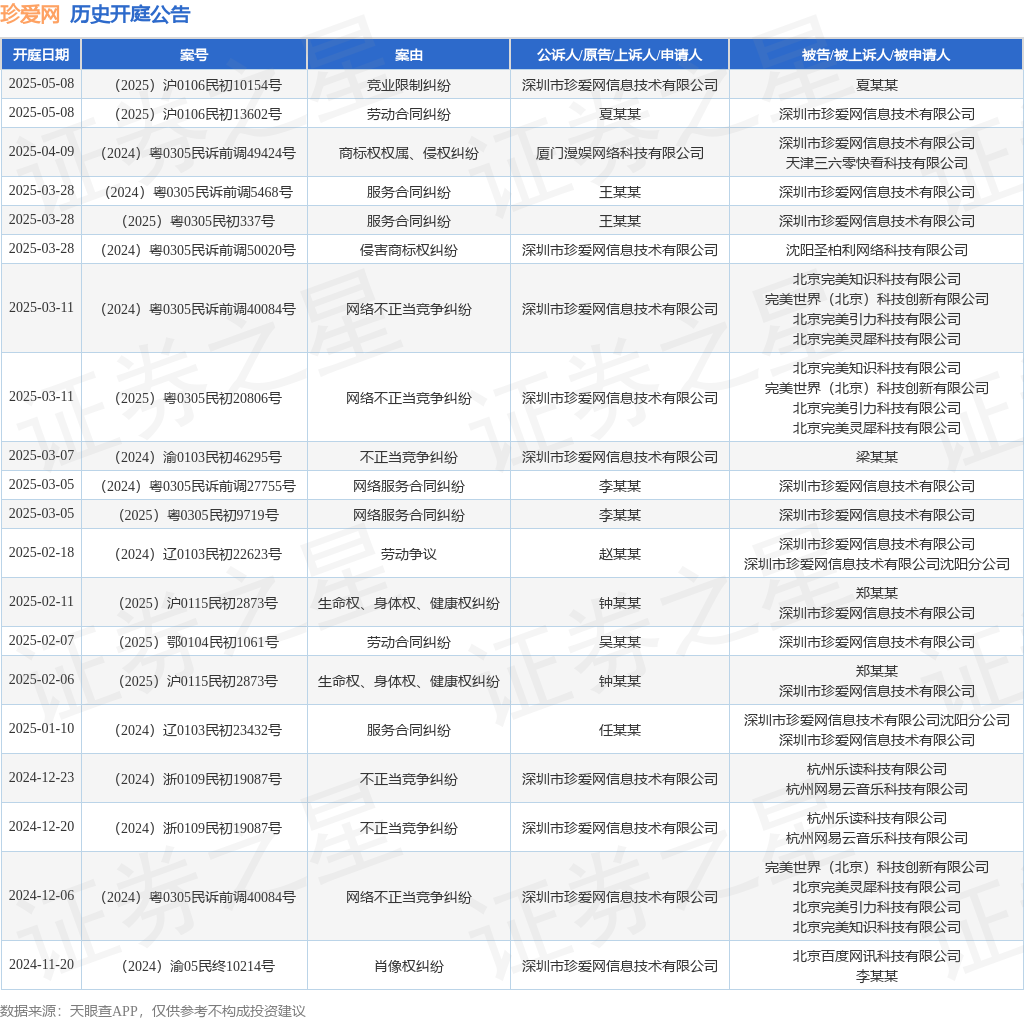The height and width of the screenshot is (1020, 1024).
Task: Click the date 2025-04-09
Action: click(41, 151)
